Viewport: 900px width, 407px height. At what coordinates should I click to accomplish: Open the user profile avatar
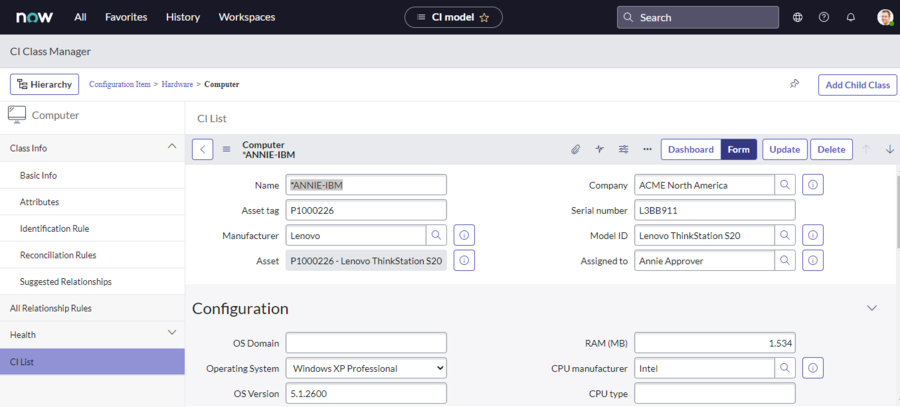click(x=885, y=17)
